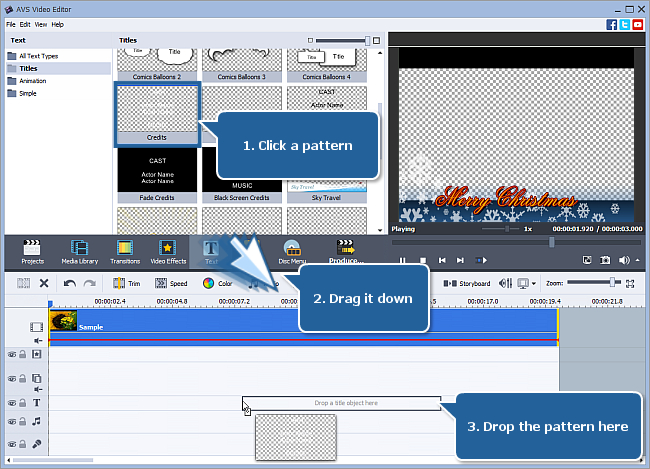Toggle full screen preview
The image size is (650, 469).
(x=587, y=260)
